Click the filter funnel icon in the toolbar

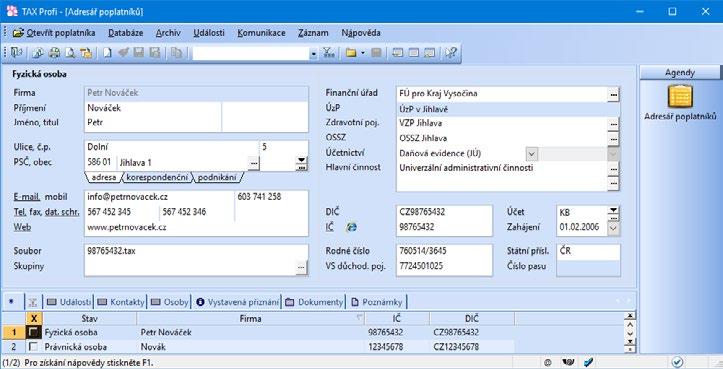[328, 53]
